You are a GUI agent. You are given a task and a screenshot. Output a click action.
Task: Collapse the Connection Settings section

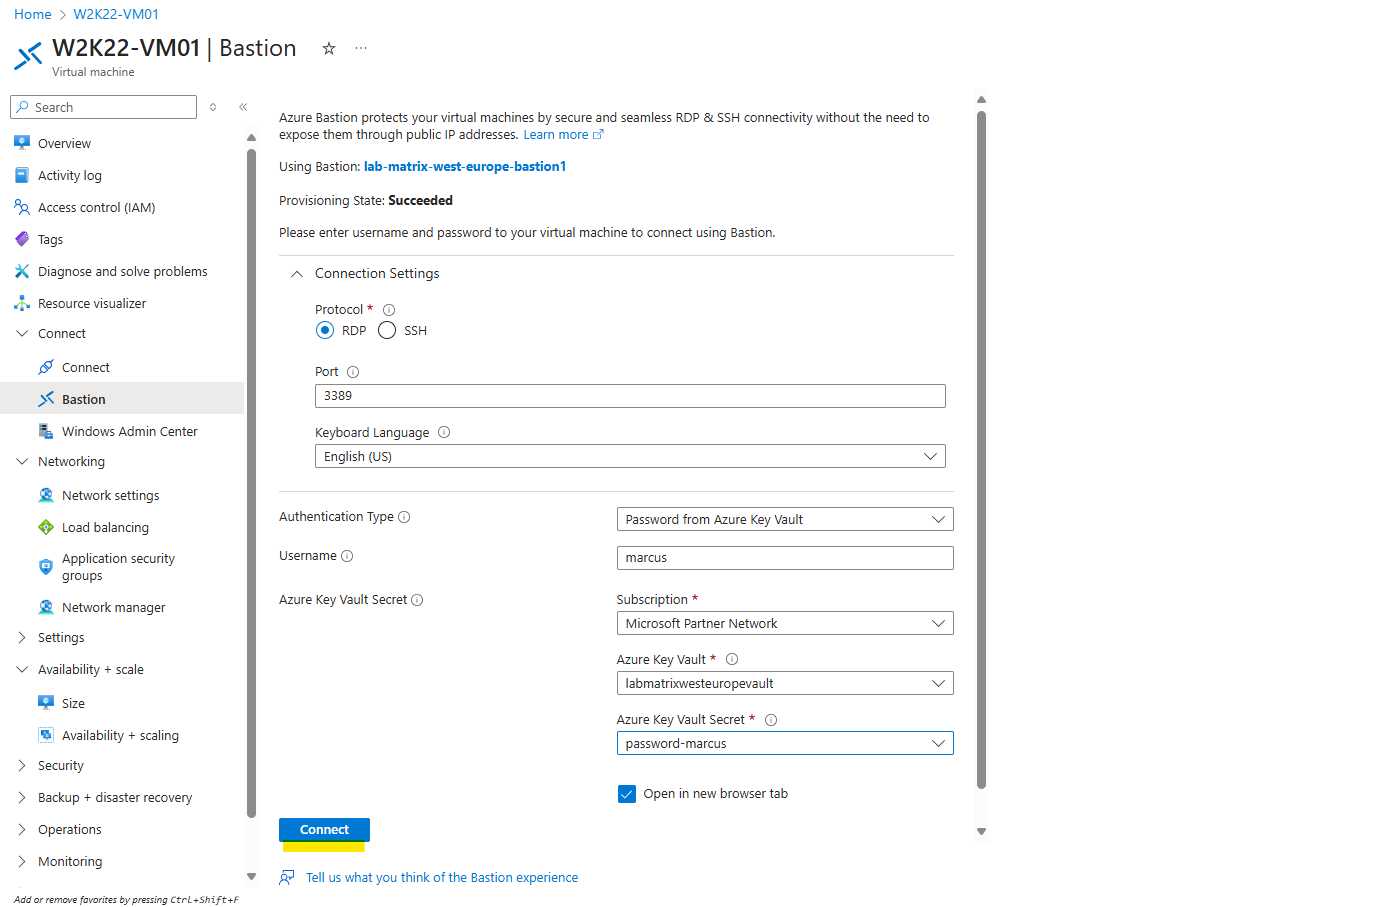296,274
